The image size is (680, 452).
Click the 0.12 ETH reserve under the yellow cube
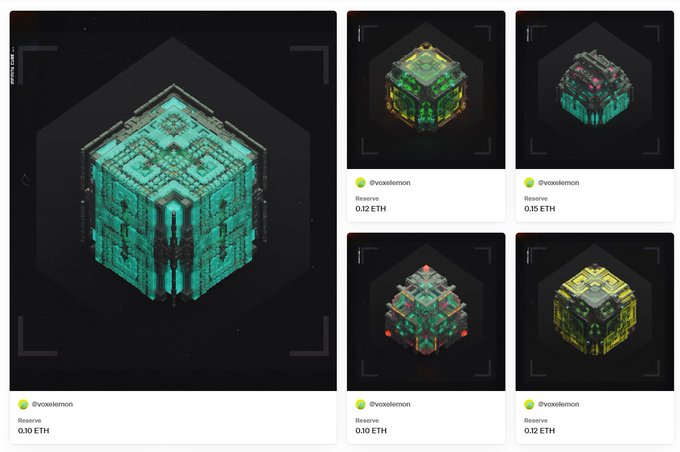[x=539, y=431]
